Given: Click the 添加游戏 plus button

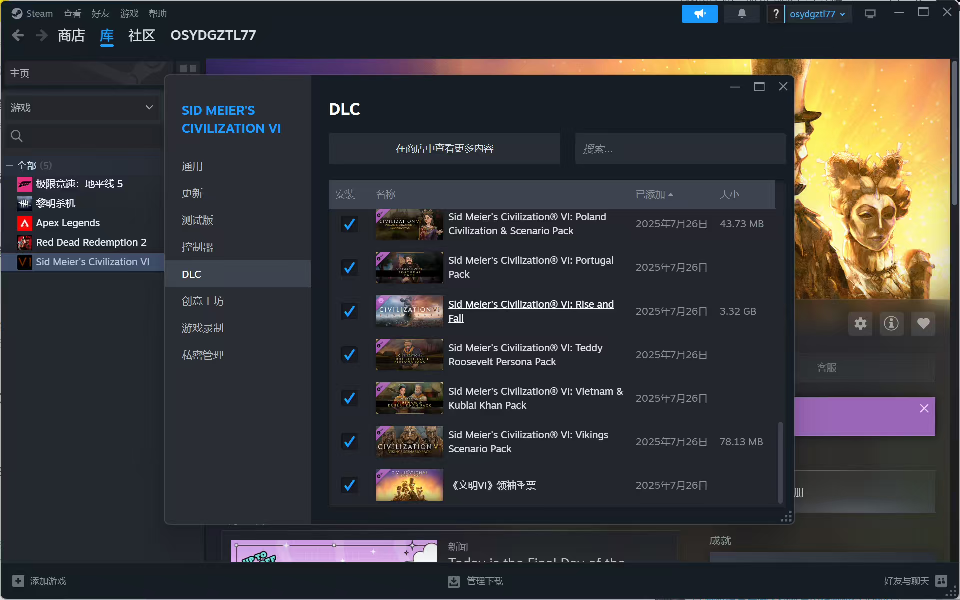Looking at the screenshot, I should 18,580.
